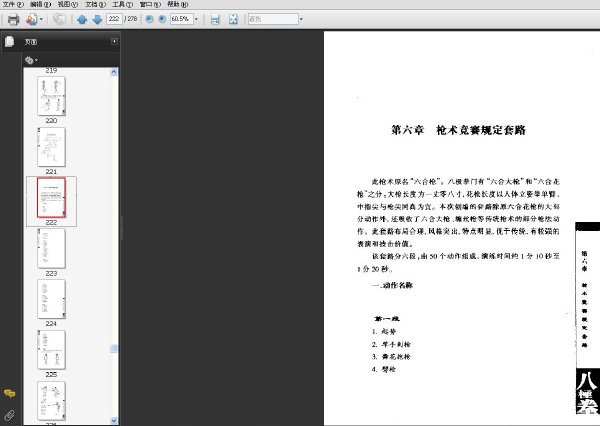The height and width of the screenshot is (426, 600).
Task: Open the attachments paperclip panel icon
Action: (x=10, y=415)
